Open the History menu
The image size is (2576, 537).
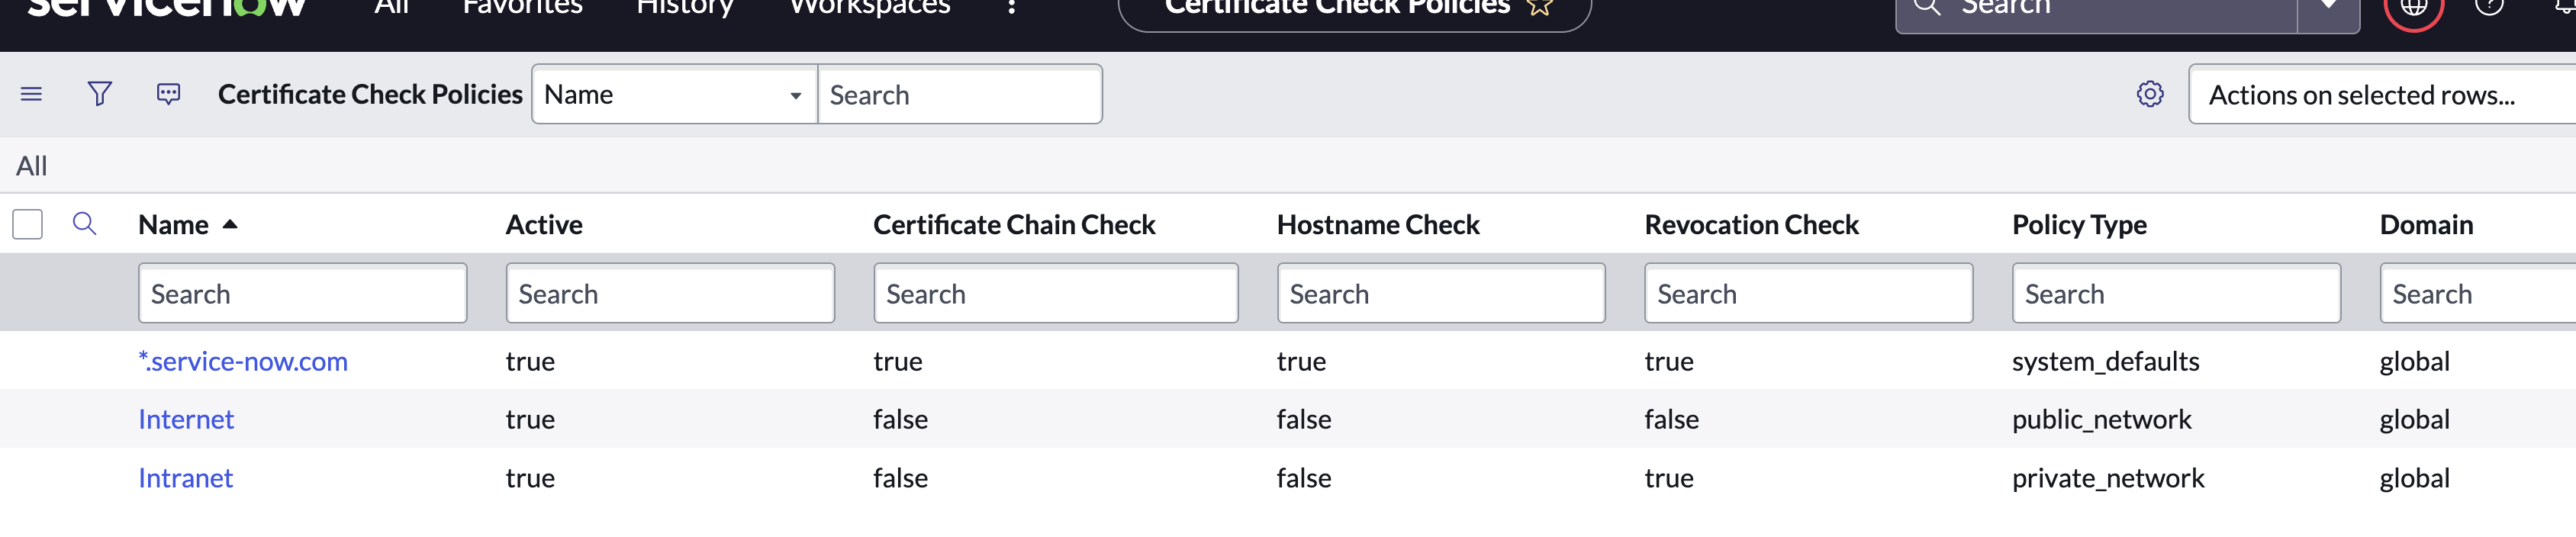click(x=685, y=8)
